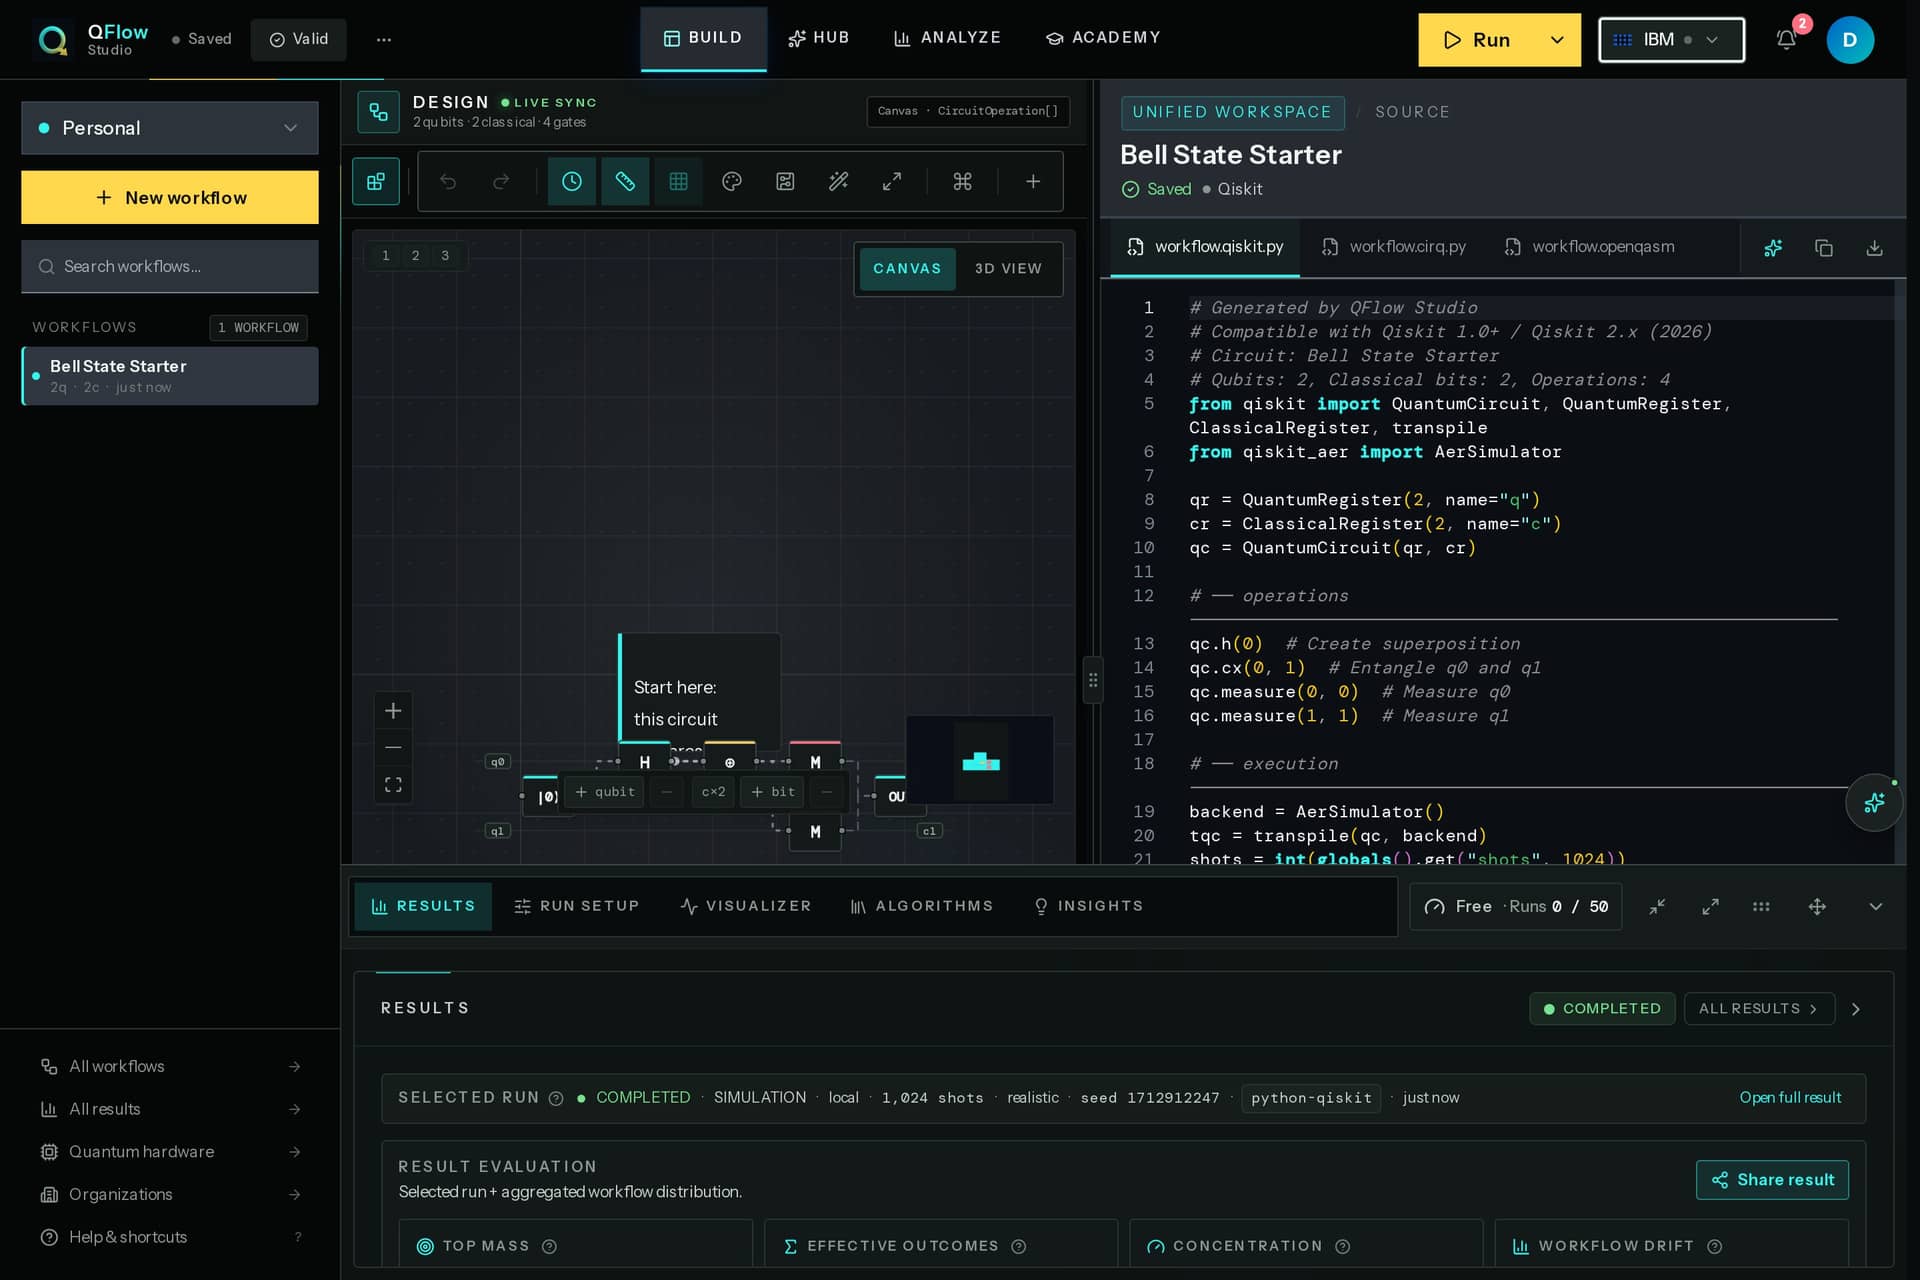Open the three-dots more menu in header
The width and height of the screenshot is (1920, 1280).
point(384,40)
